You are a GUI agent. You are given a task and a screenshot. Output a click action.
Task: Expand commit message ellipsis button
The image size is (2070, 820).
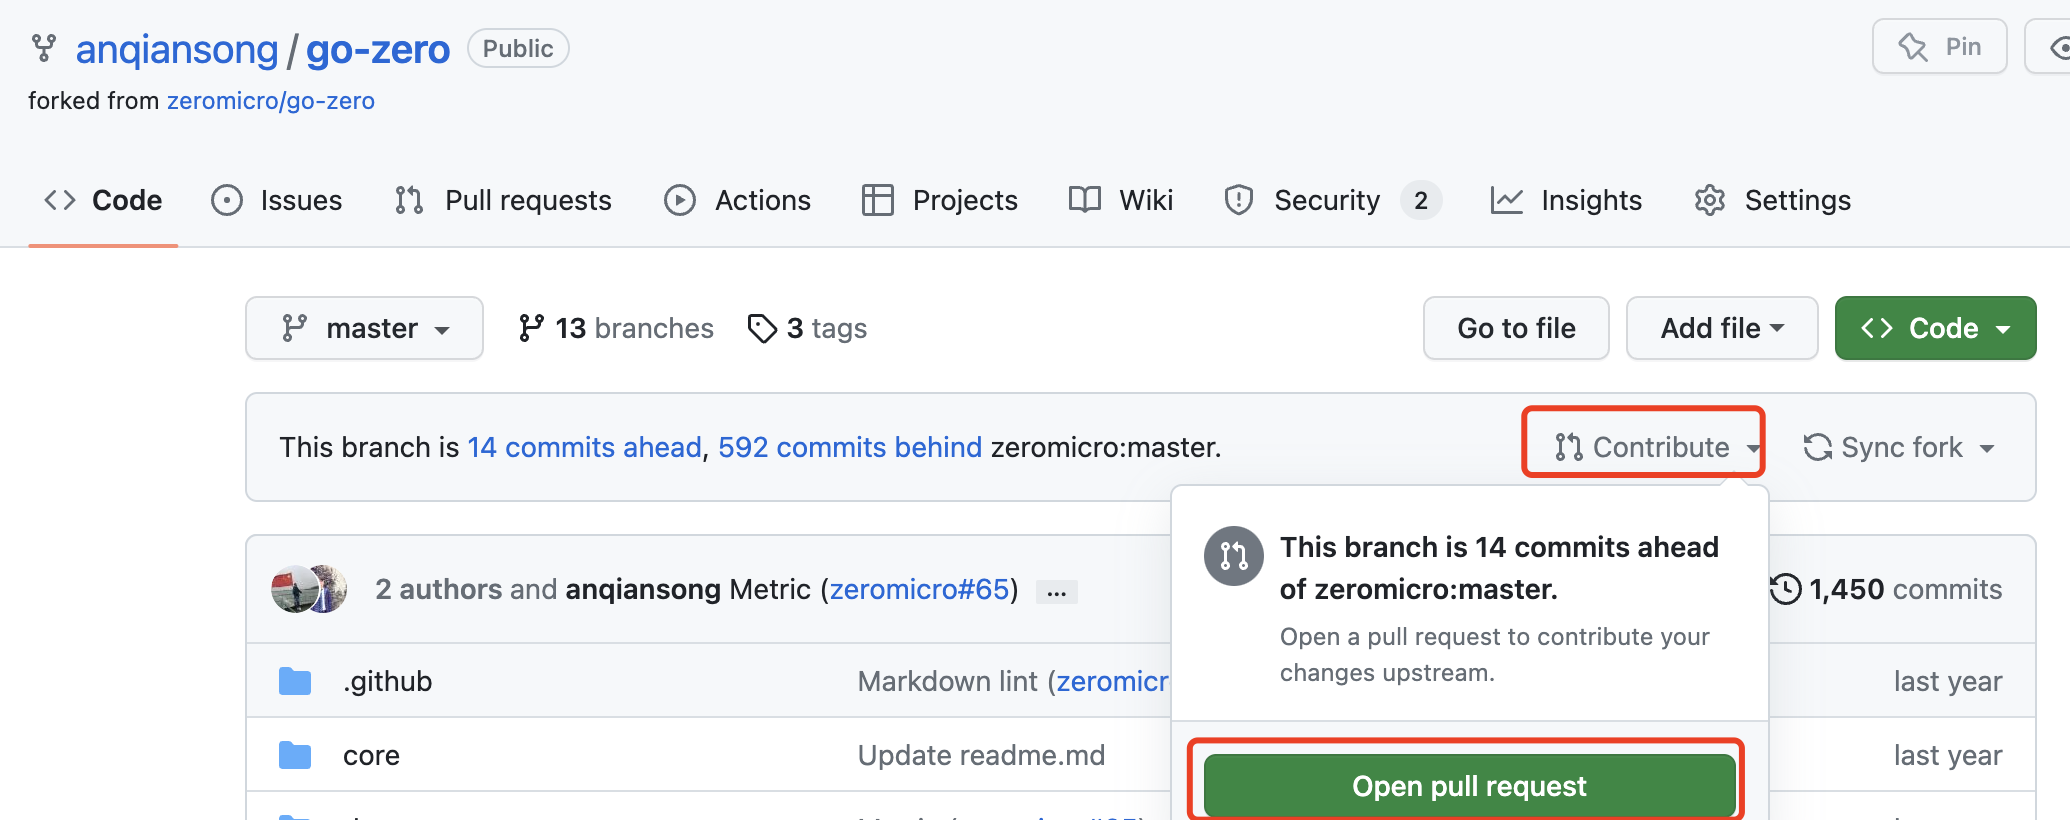point(1056,591)
